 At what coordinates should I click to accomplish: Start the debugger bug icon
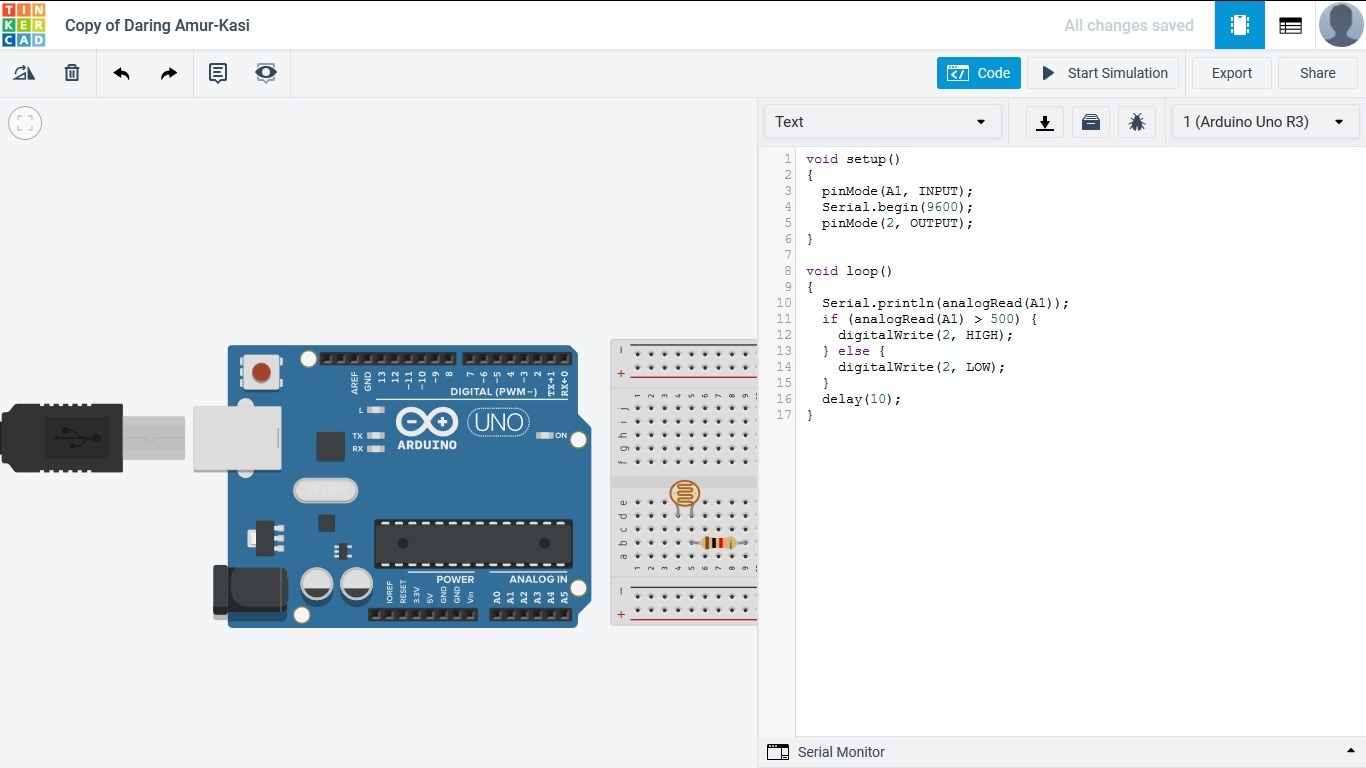1137,122
